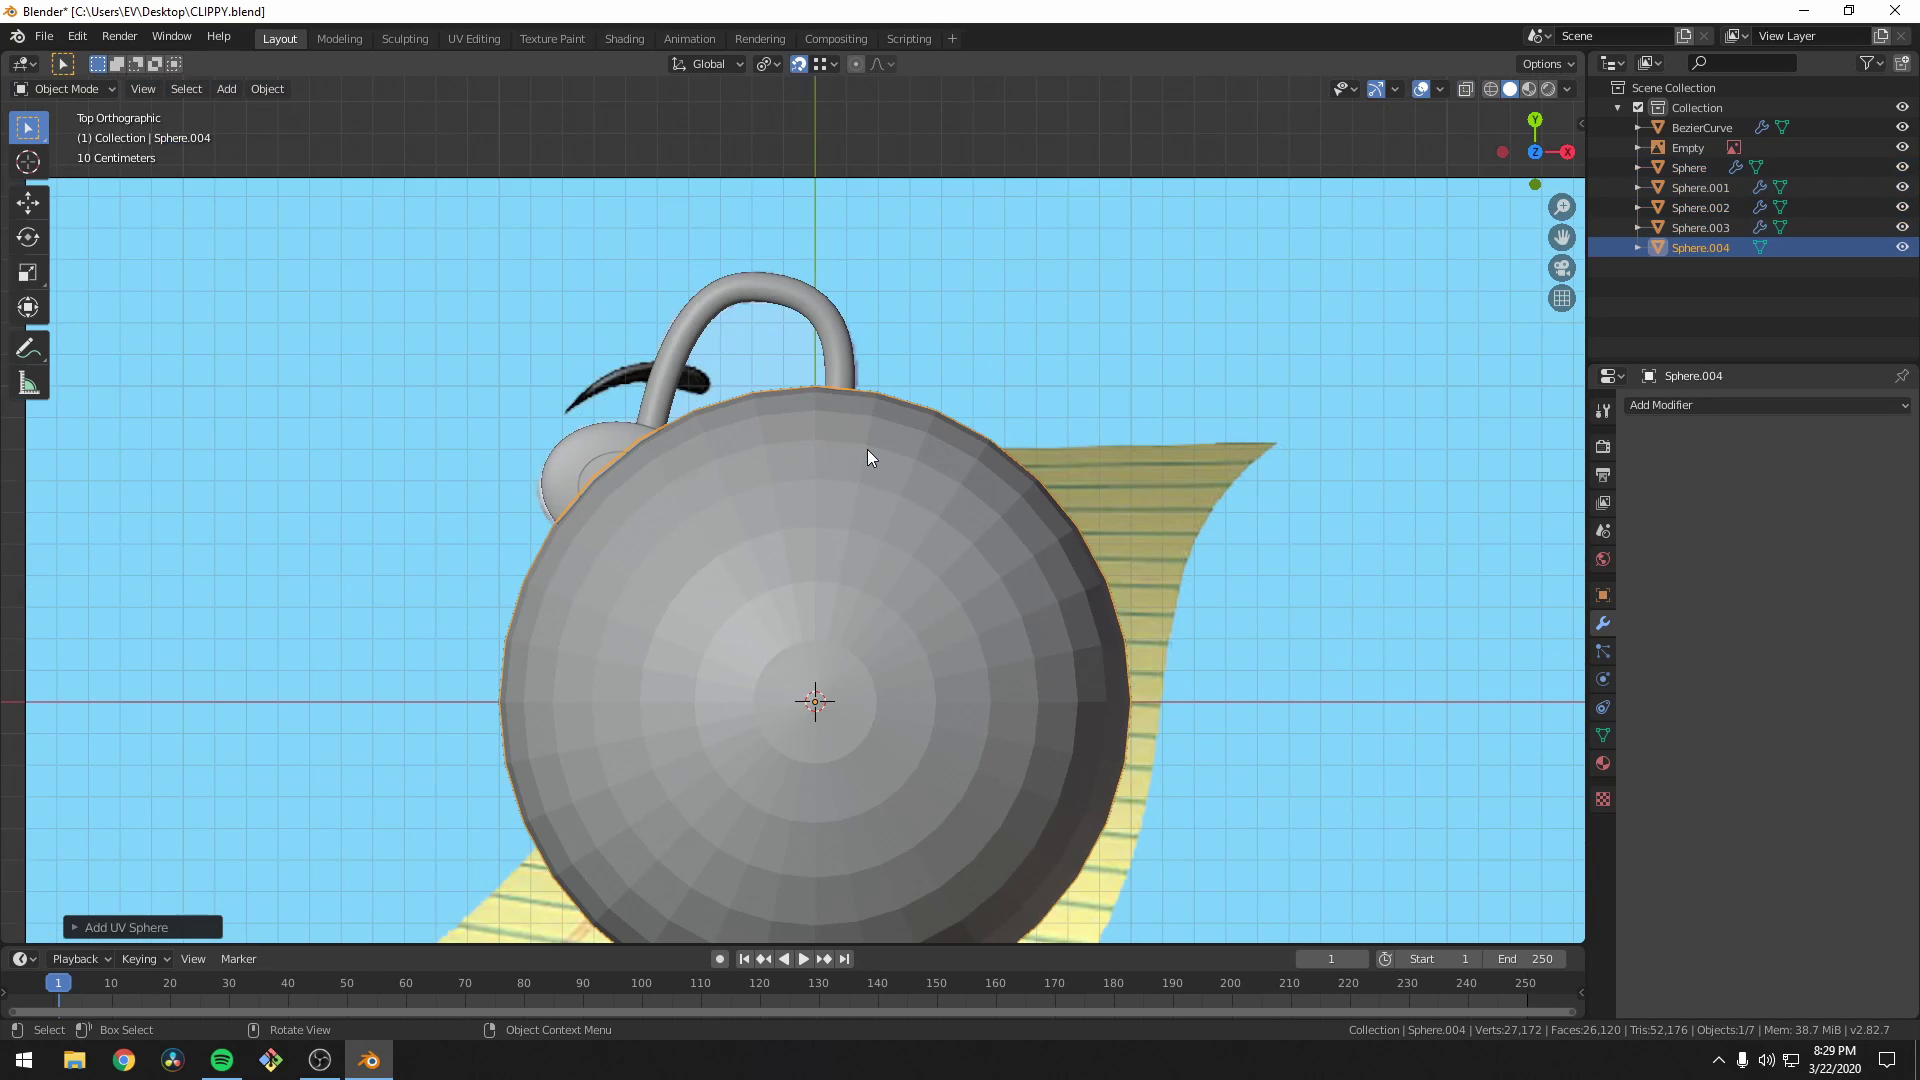The height and width of the screenshot is (1080, 1920).
Task: Open the Modifier Properties tab (wrench icon)
Action: 1603,623
